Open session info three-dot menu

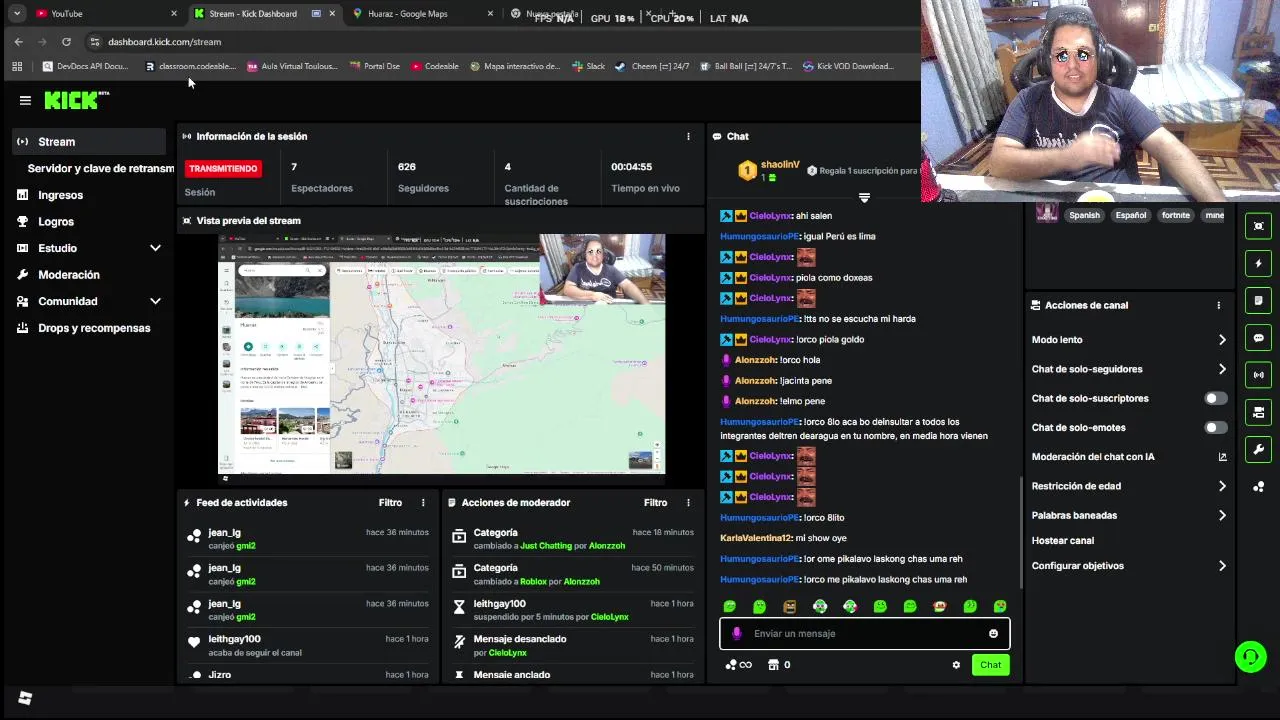click(x=688, y=136)
